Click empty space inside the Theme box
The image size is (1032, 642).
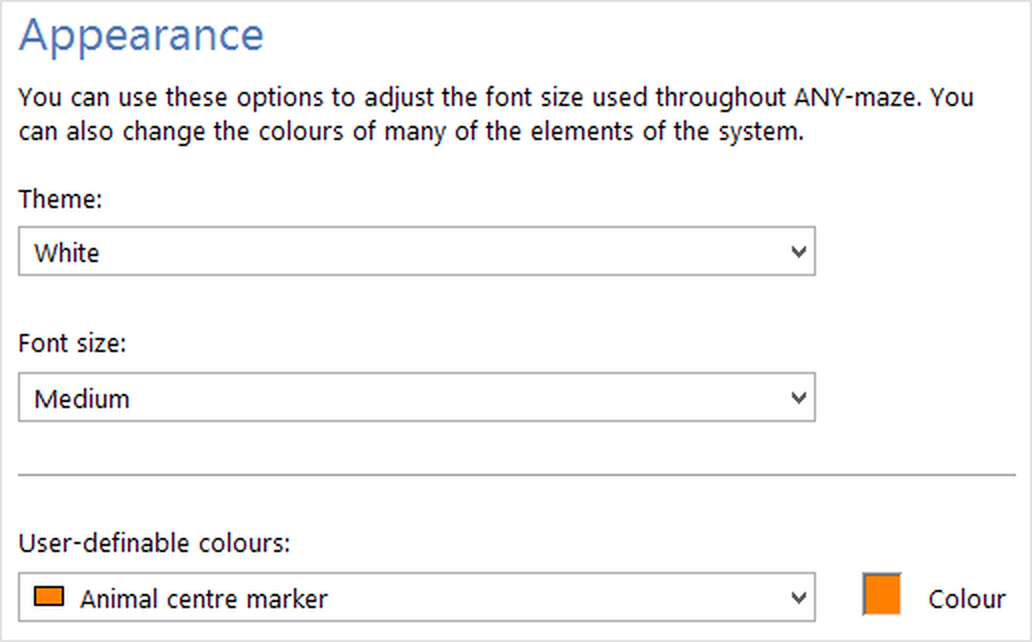(x=450, y=253)
